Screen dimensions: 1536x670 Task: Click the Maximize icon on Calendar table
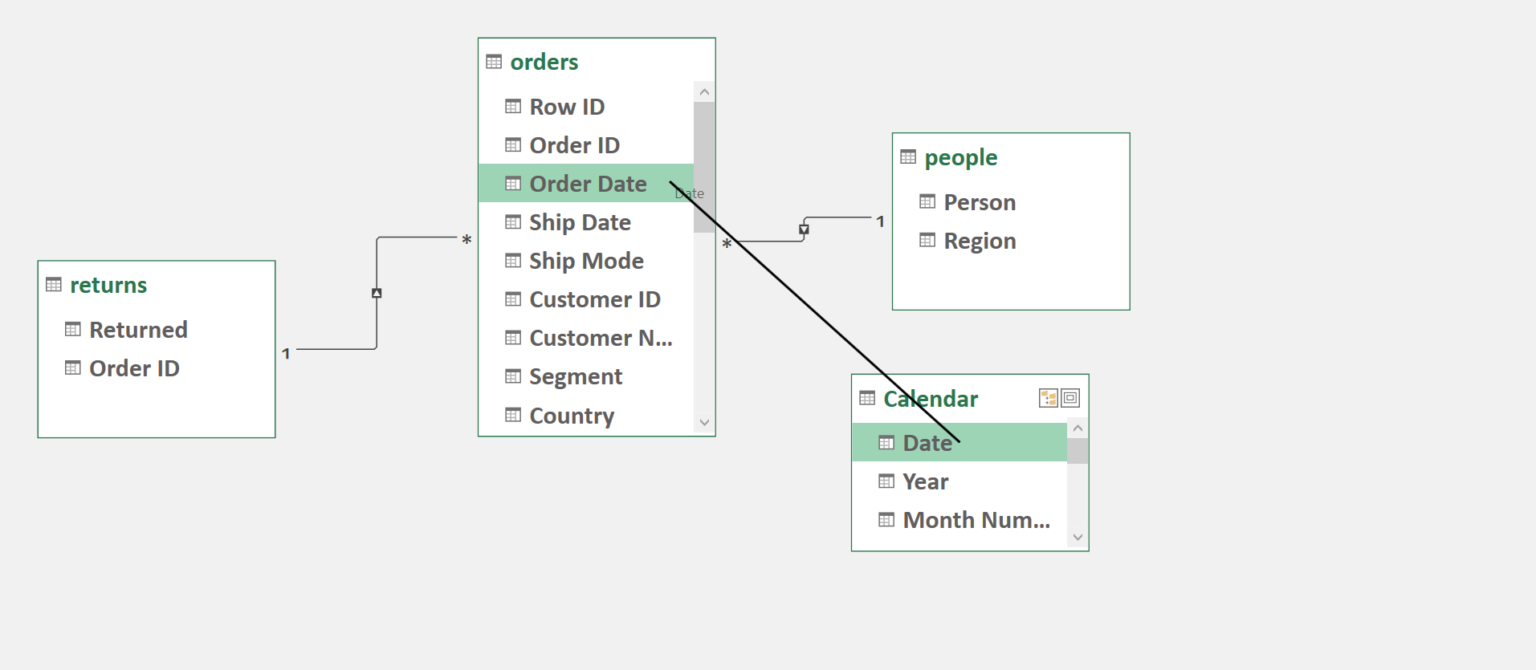point(1070,398)
